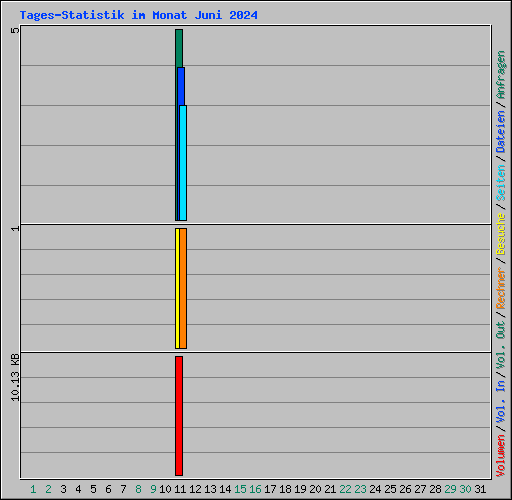Click the green Anfragen bar for day 11
The height and width of the screenshot is (500, 512).
(179, 48)
